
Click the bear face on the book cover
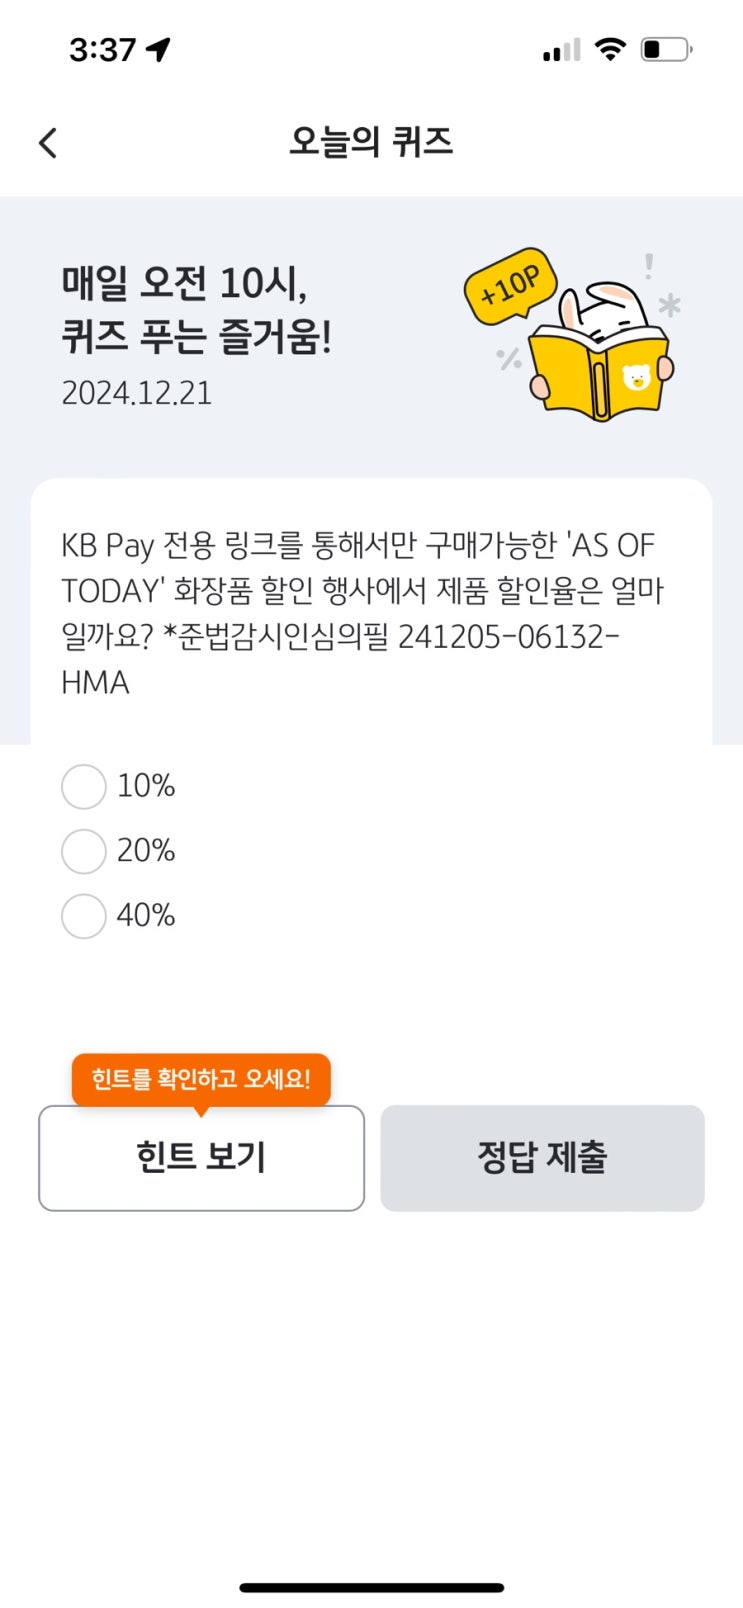click(x=636, y=378)
